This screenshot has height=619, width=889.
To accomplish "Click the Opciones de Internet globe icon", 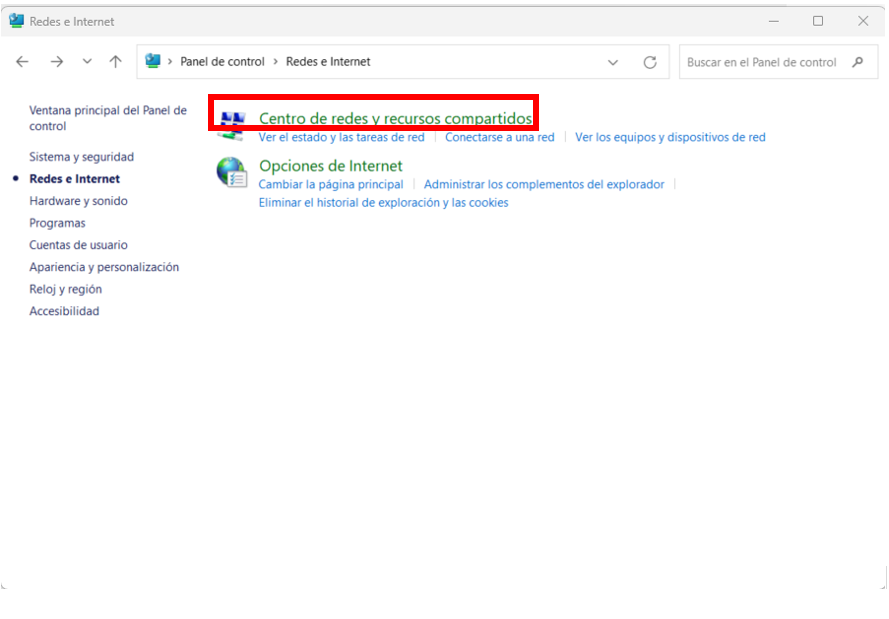I will click(231, 172).
